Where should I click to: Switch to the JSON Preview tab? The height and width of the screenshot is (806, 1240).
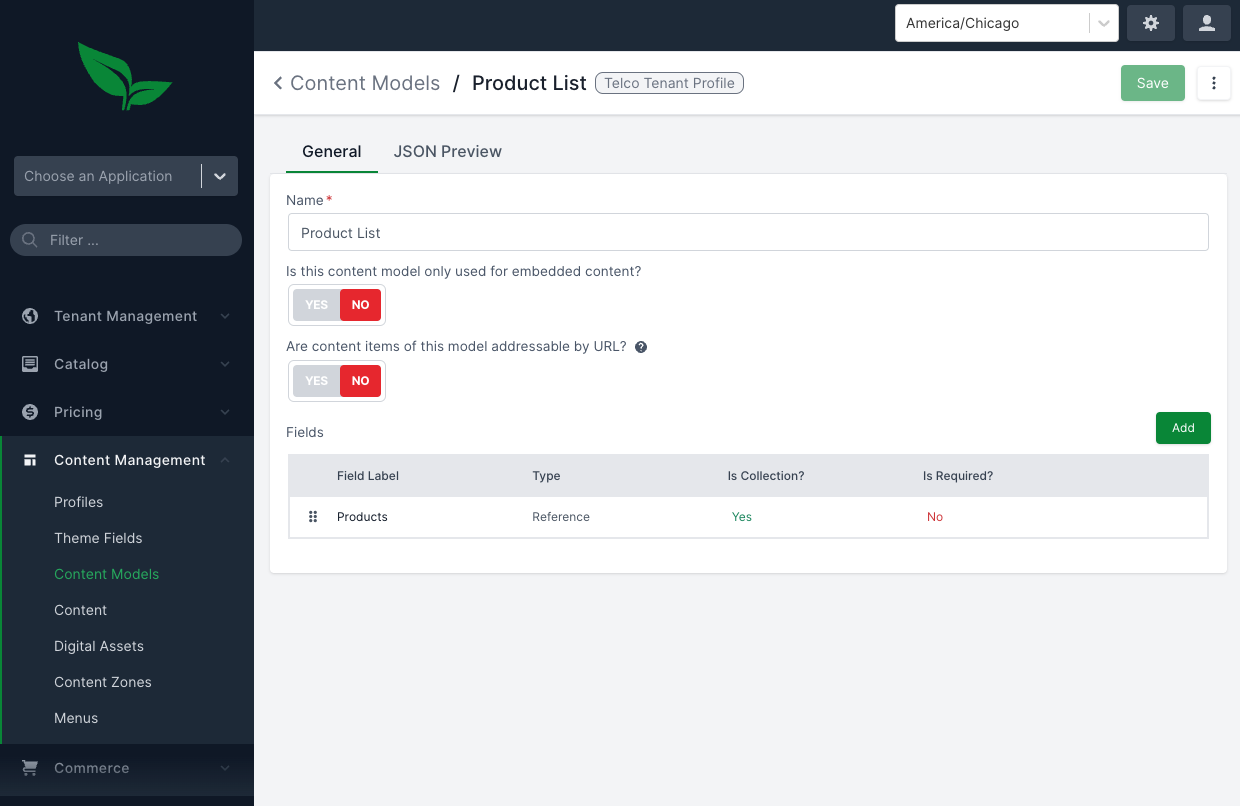pos(447,152)
